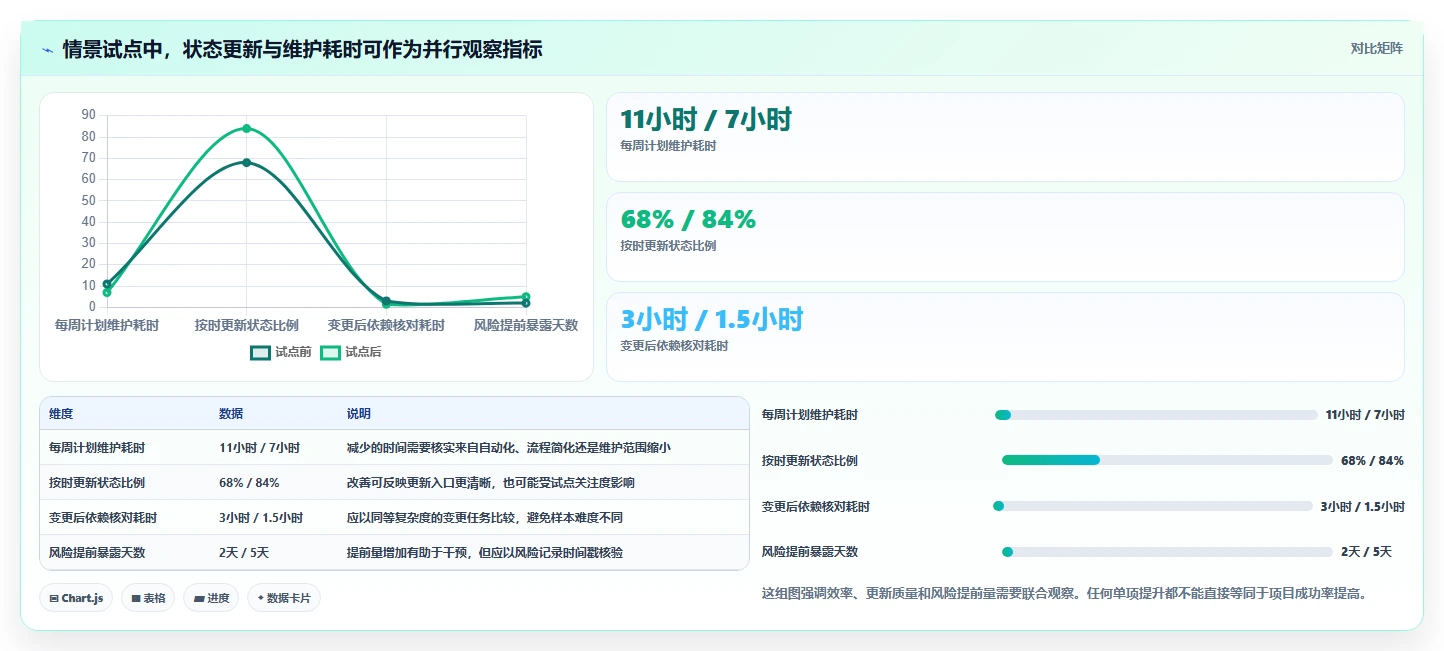Click x-axis label 每周计划维护耗时 on chart
The height and width of the screenshot is (651, 1444).
tap(107, 326)
